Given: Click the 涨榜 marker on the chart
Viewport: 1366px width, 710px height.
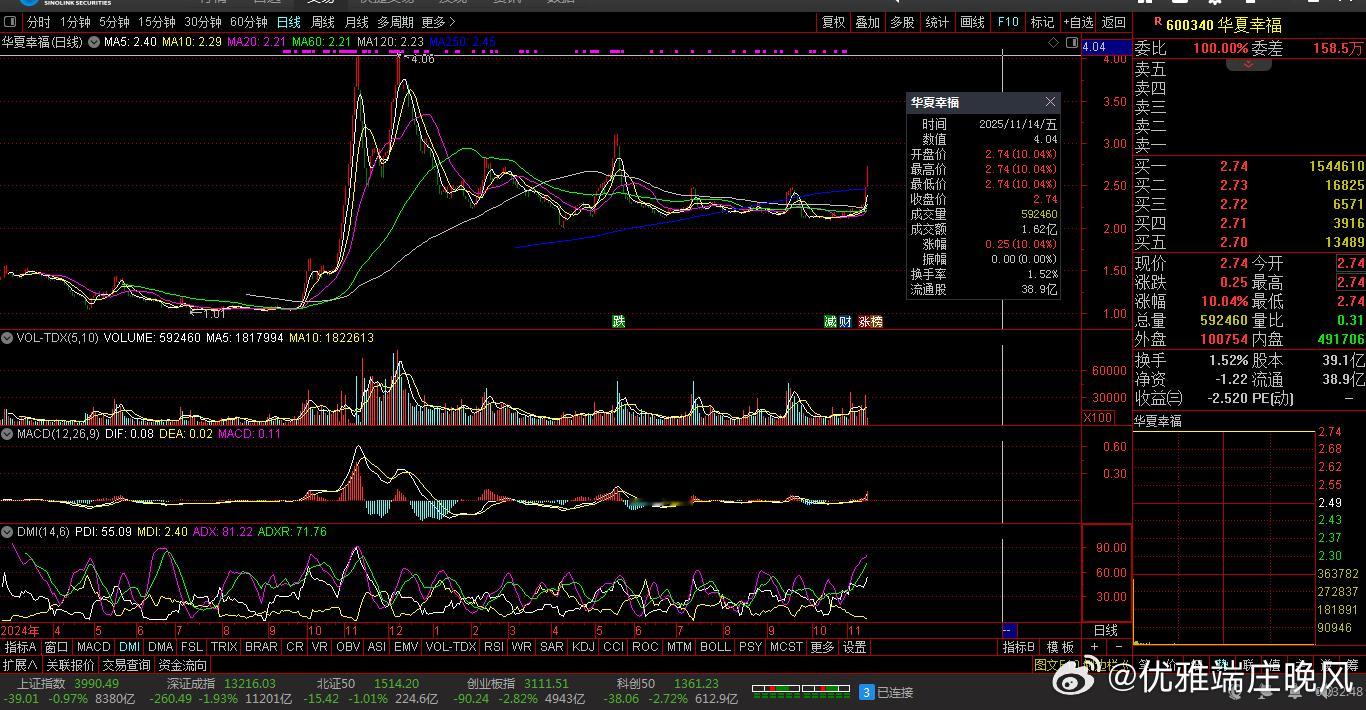Looking at the screenshot, I should (870, 321).
